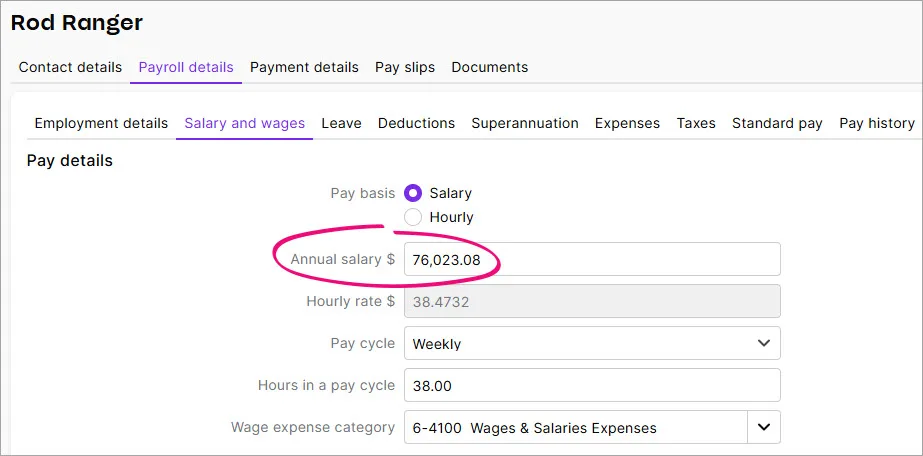Switch to the Payment details tab

[x=304, y=67]
